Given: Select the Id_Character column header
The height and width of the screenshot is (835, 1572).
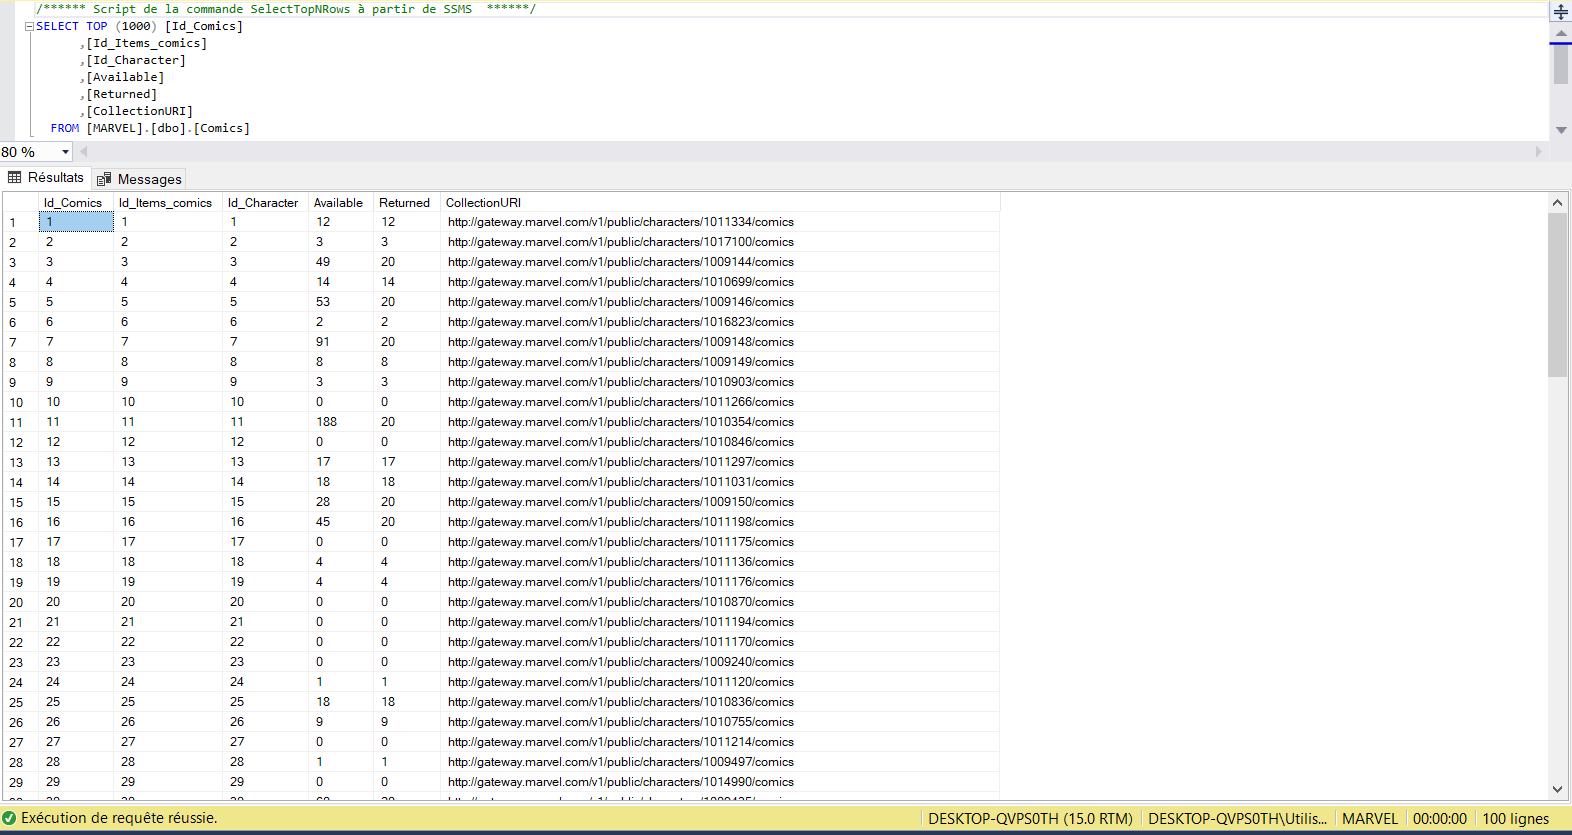Looking at the screenshot, I should click(265, 203).
